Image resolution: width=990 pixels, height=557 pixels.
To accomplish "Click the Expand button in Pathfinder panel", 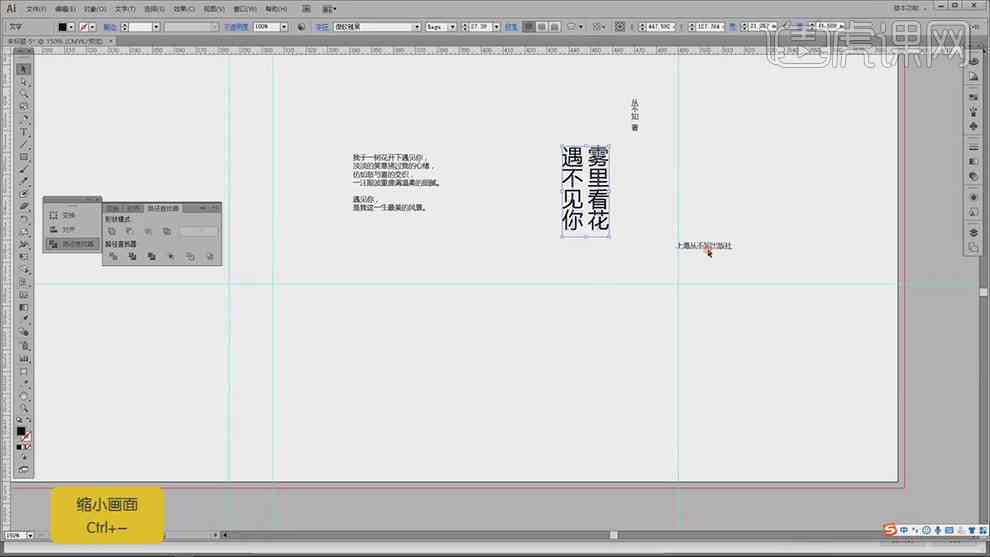I will point(198,232).
